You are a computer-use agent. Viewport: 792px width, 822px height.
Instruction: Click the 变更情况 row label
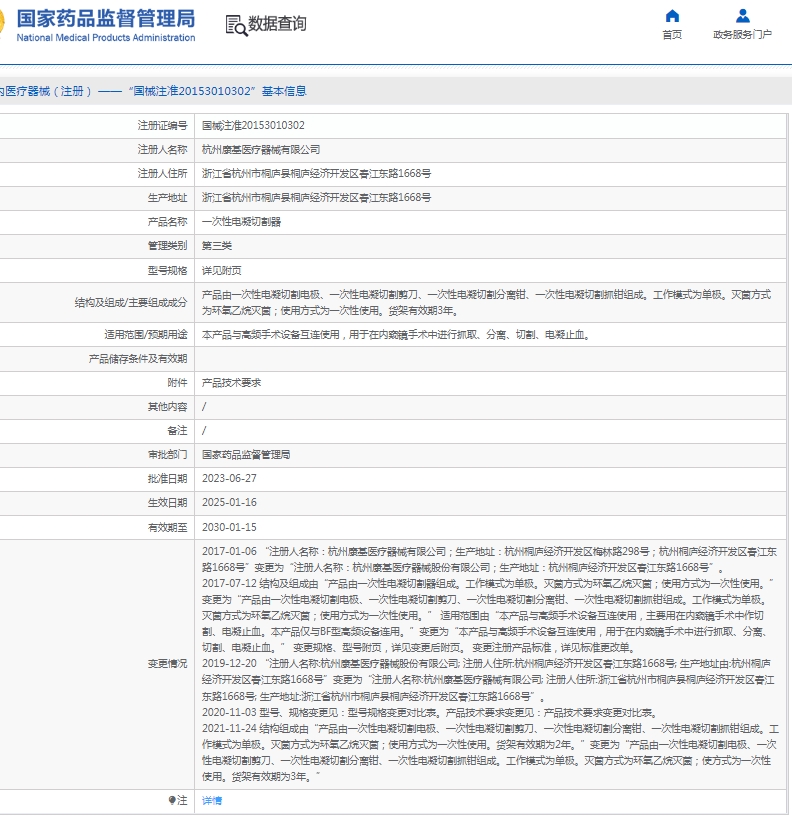click(x=167, y=664)
